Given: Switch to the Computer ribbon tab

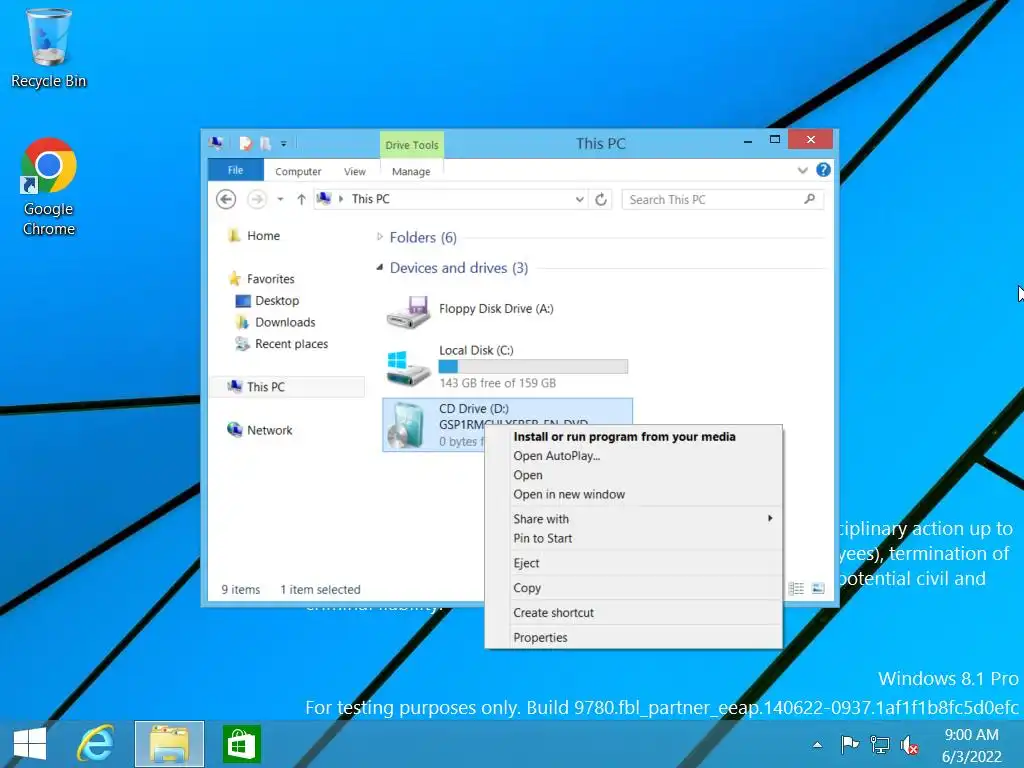Looking at the screenshot, I should pos(298,171).
